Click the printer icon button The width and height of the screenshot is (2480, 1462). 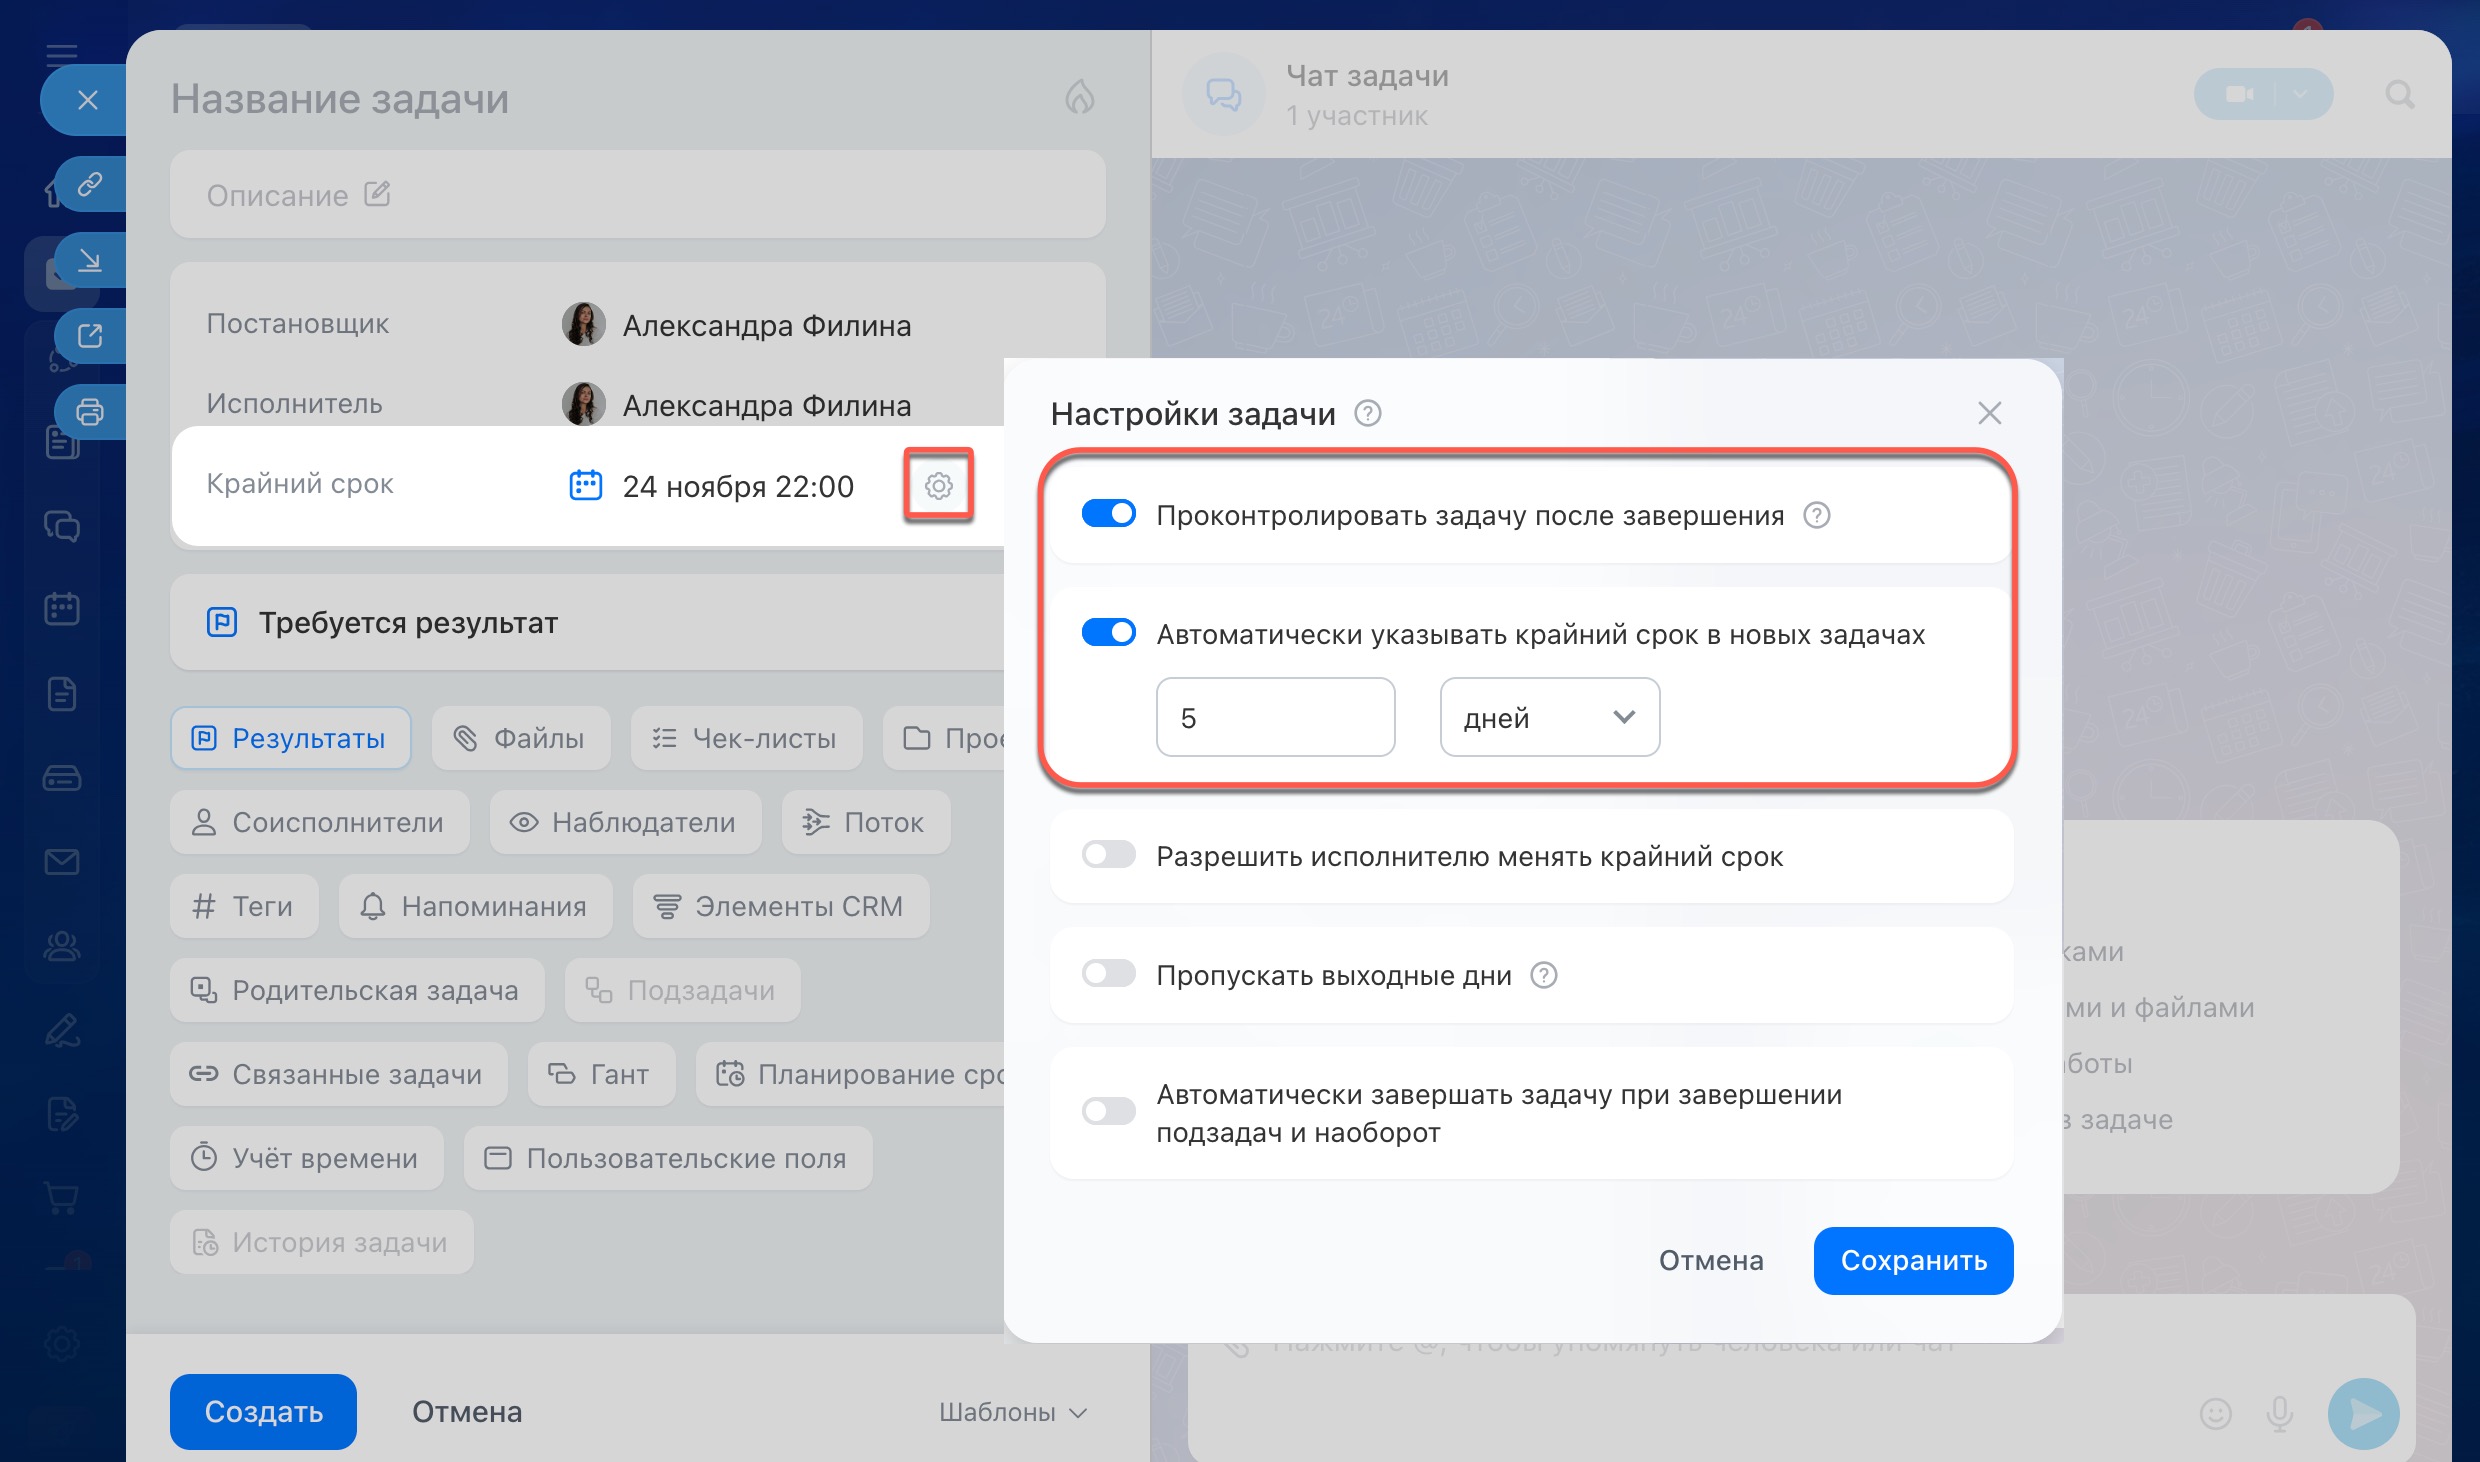point(90,412)
